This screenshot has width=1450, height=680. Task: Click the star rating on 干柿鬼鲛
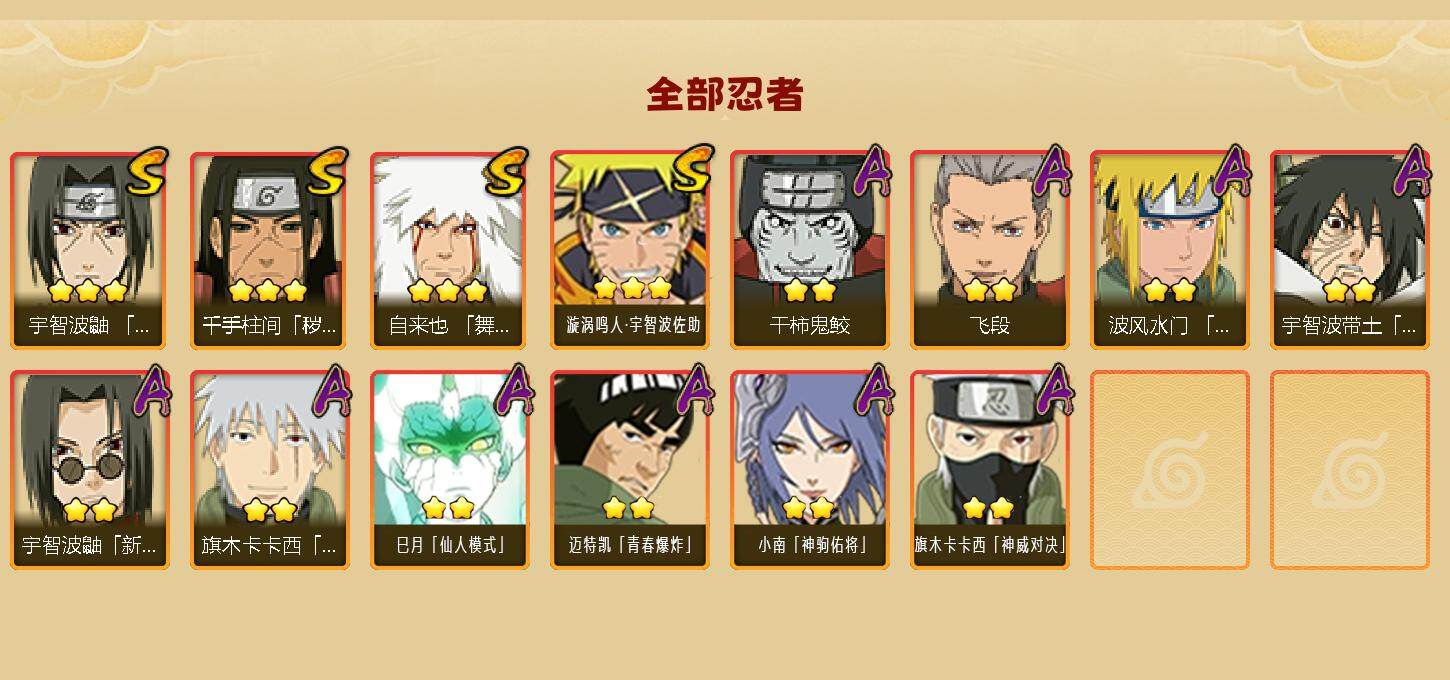pos(810,290)
